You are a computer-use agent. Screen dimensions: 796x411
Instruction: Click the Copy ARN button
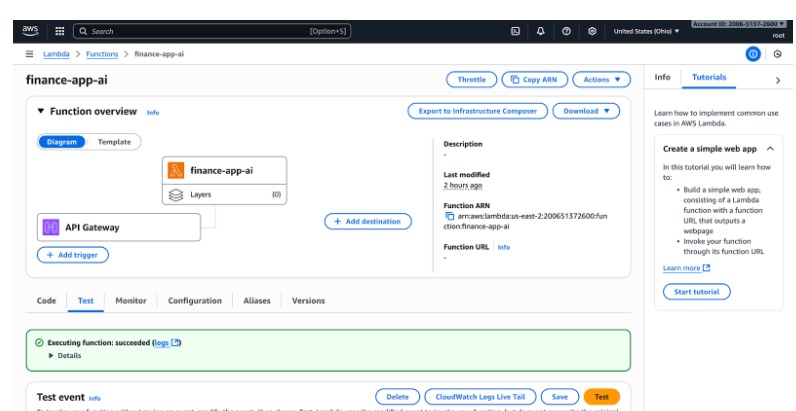pos(535,80)
